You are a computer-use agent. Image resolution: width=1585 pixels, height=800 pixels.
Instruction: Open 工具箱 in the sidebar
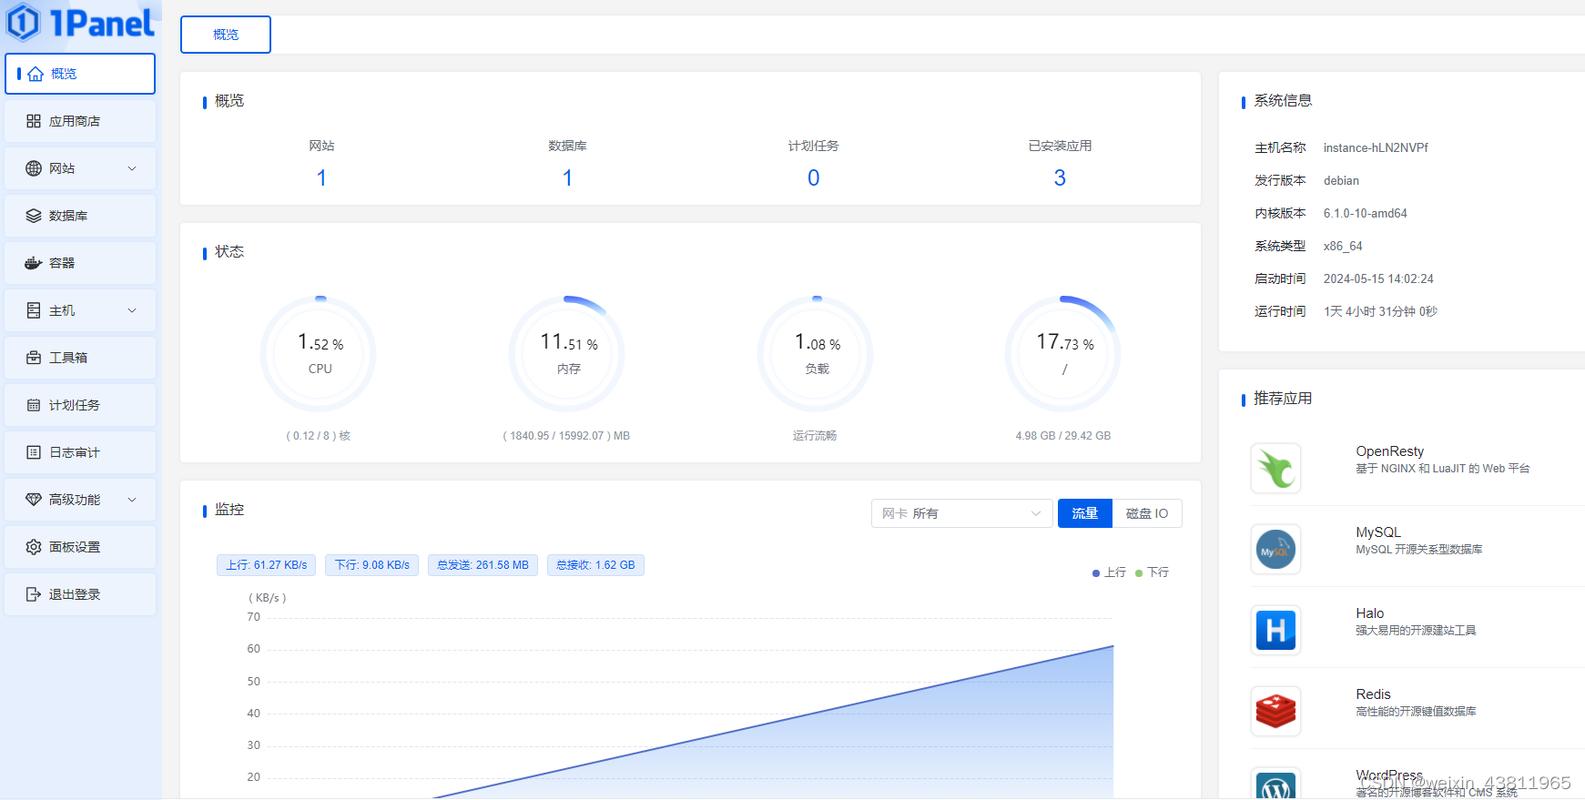[80, 358]
